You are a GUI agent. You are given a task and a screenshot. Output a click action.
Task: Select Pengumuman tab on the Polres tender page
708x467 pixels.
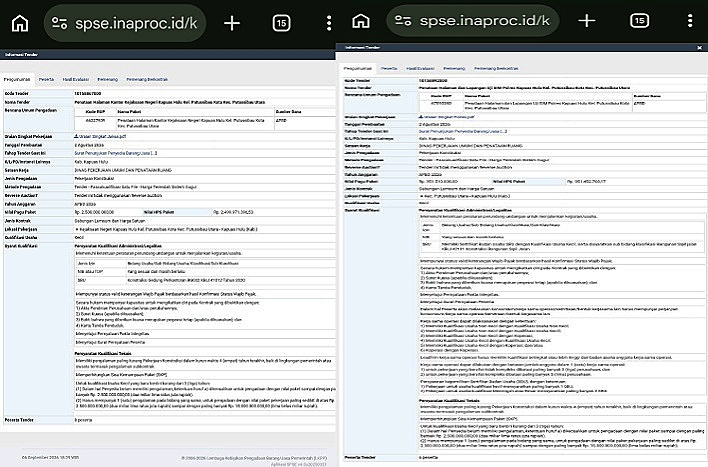pos(358,69)
